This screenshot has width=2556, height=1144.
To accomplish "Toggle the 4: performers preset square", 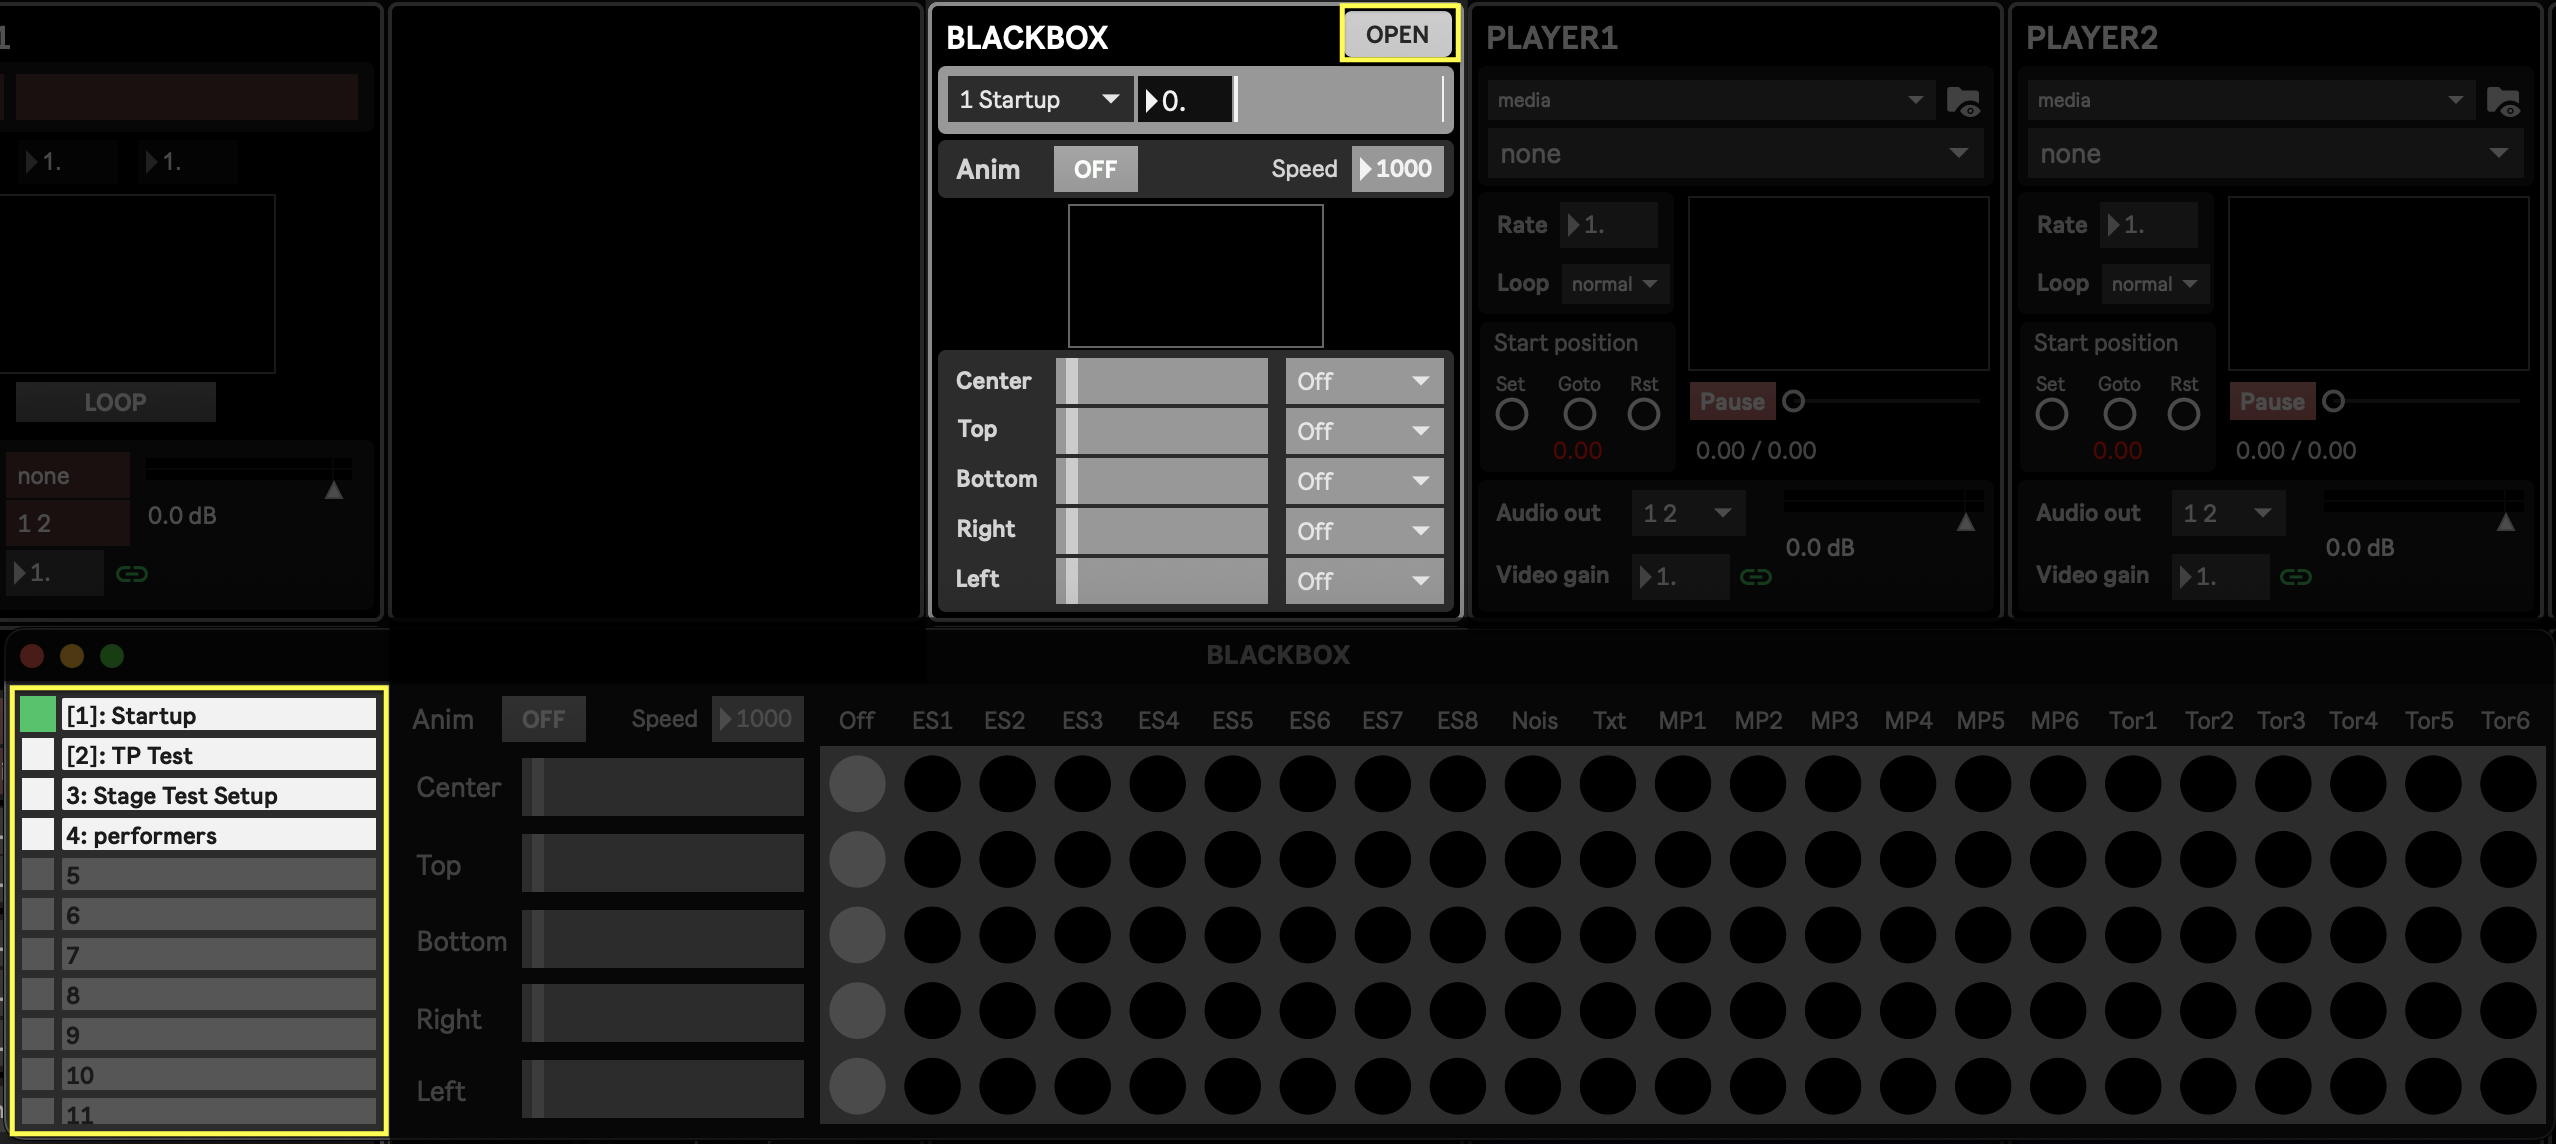I will [38, 834].
